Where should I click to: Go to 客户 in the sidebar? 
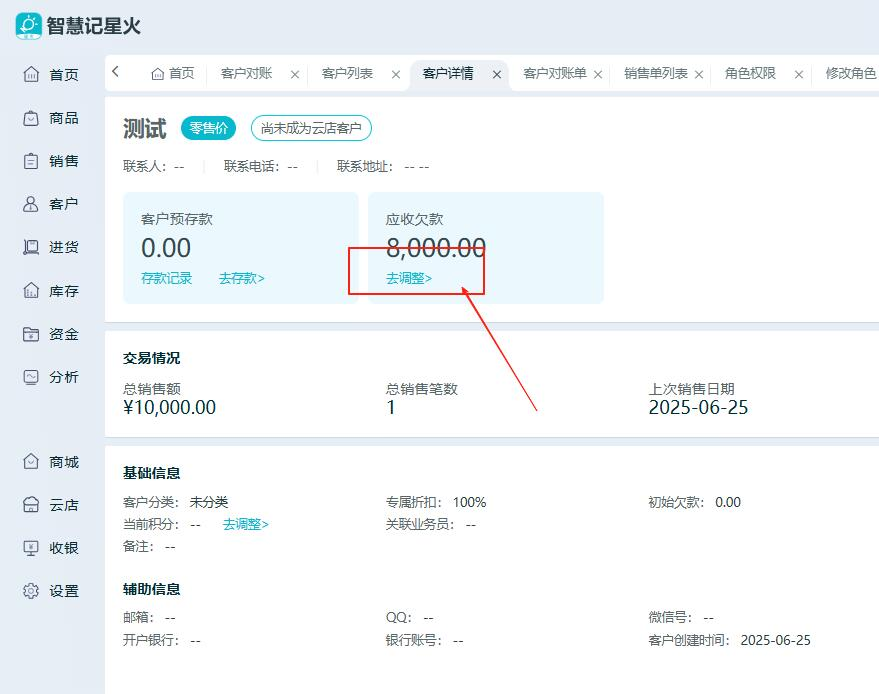point(50,204)
